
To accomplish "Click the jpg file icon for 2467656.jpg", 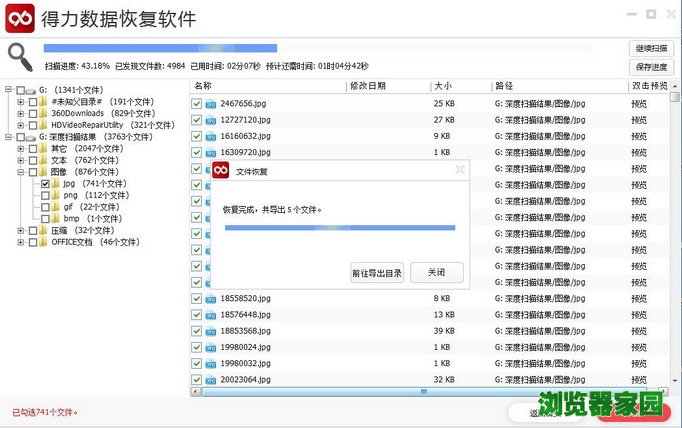I will point(210,104).
